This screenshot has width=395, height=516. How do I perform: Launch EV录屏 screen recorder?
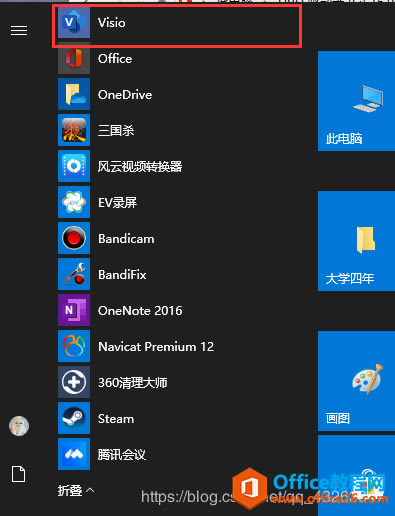[177, 202]
